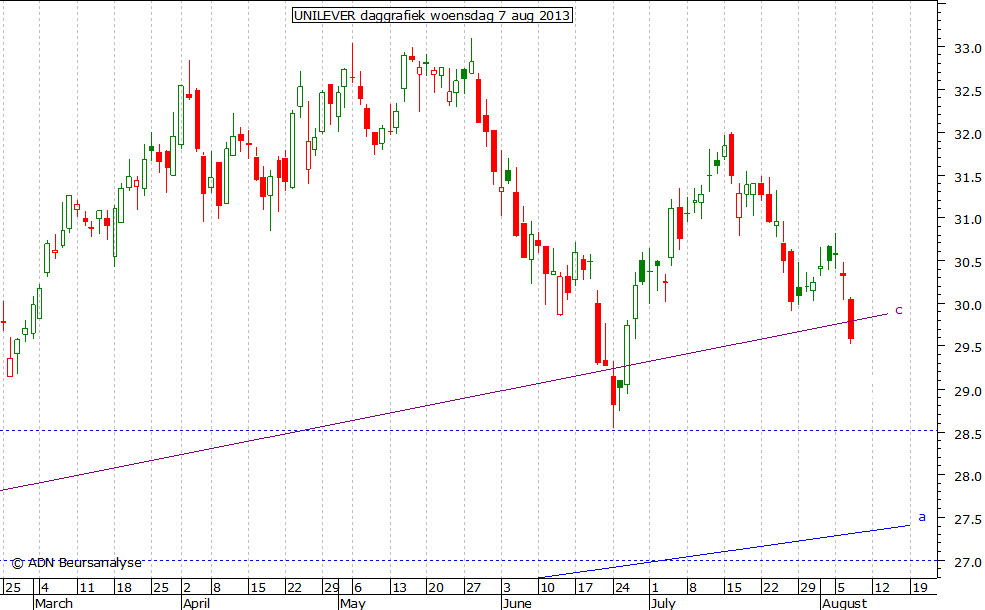
Task: Click the purple trendline label 'c'
Action: [x=899, y=310]
